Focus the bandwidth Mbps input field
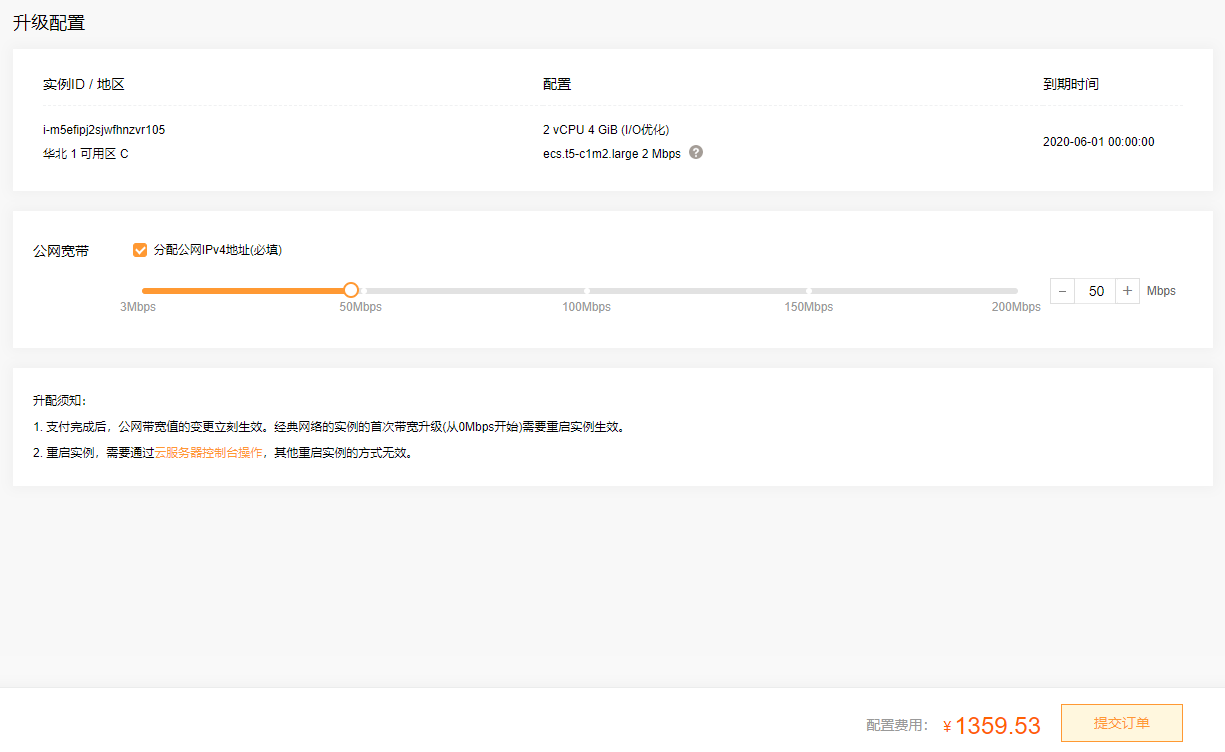The height and width of the screenshot is (752, 1225). pos(1096,291)
